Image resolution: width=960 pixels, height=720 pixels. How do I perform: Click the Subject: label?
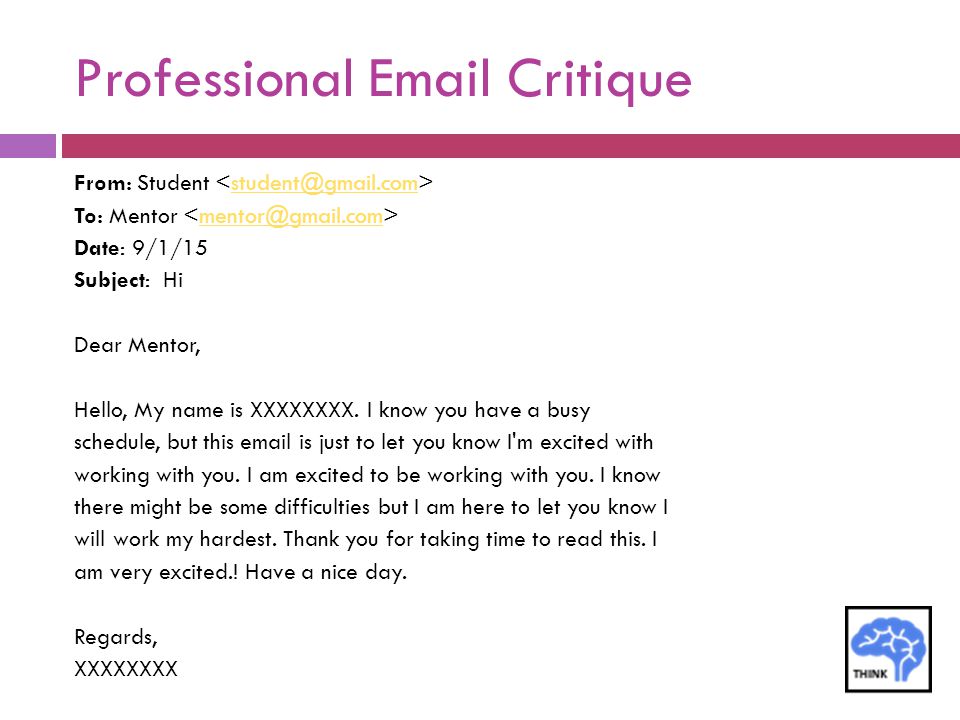(x=112, y=280)
